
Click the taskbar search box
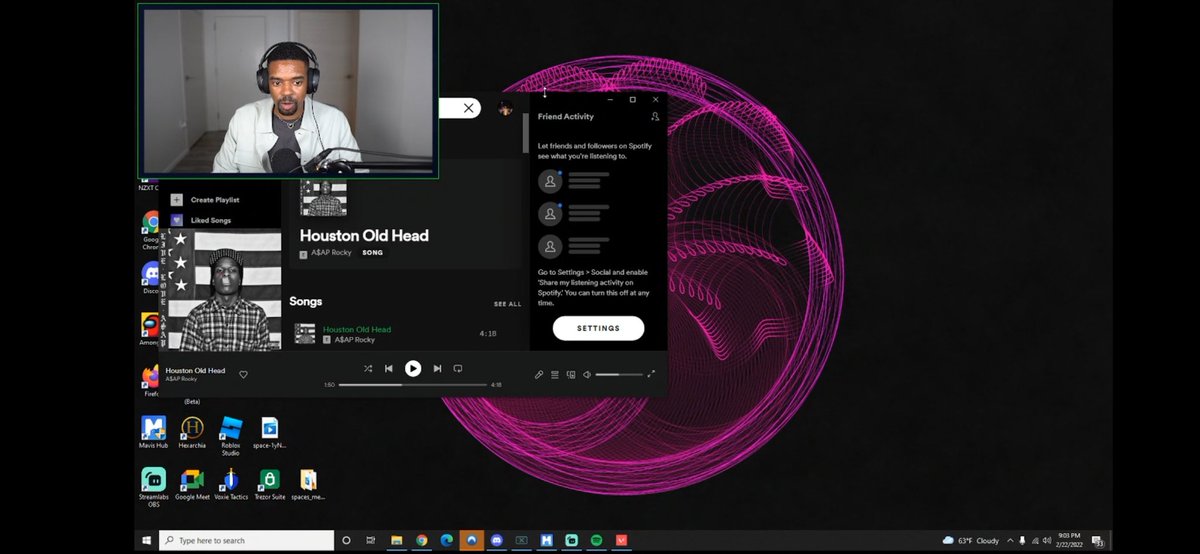(246, 540)
